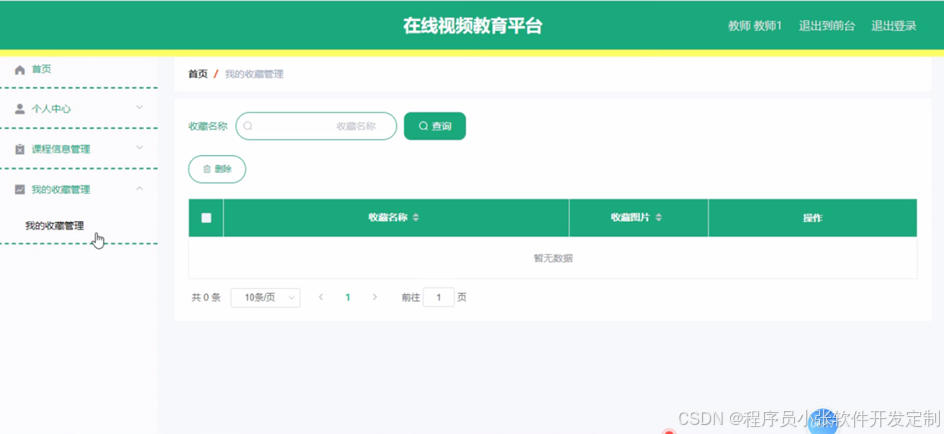944x434 pixels.
Task: Open the 个人中心 sidebar menu
Action: pos(79,109)
